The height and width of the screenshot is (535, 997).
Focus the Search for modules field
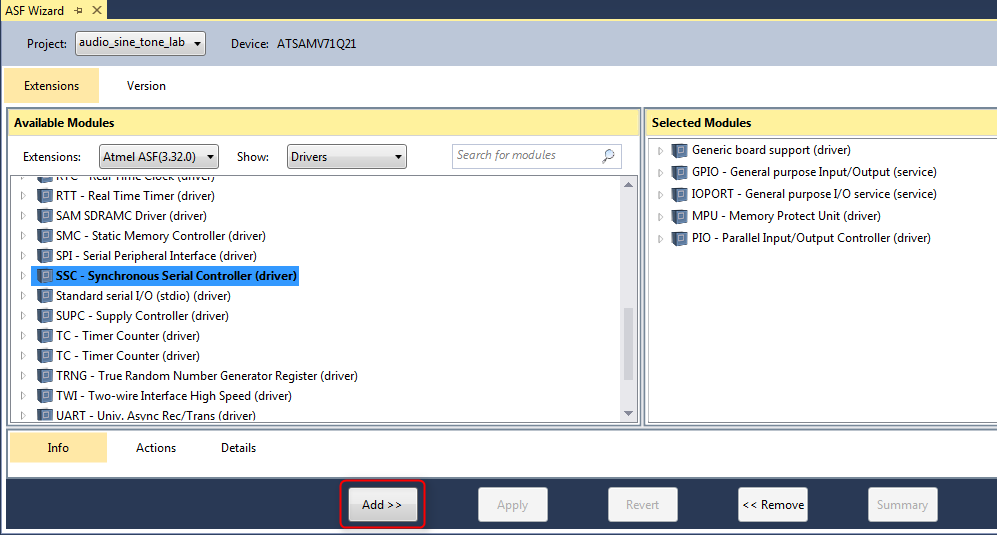525,156
